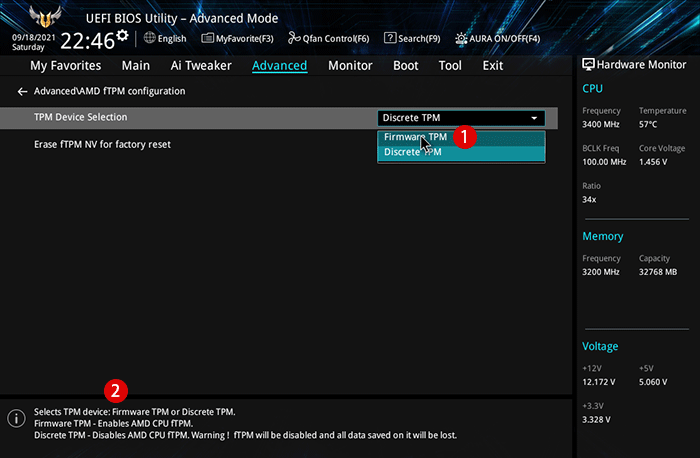Click the info icon in help area
The image size is (700, 458).
click(17, 419)
